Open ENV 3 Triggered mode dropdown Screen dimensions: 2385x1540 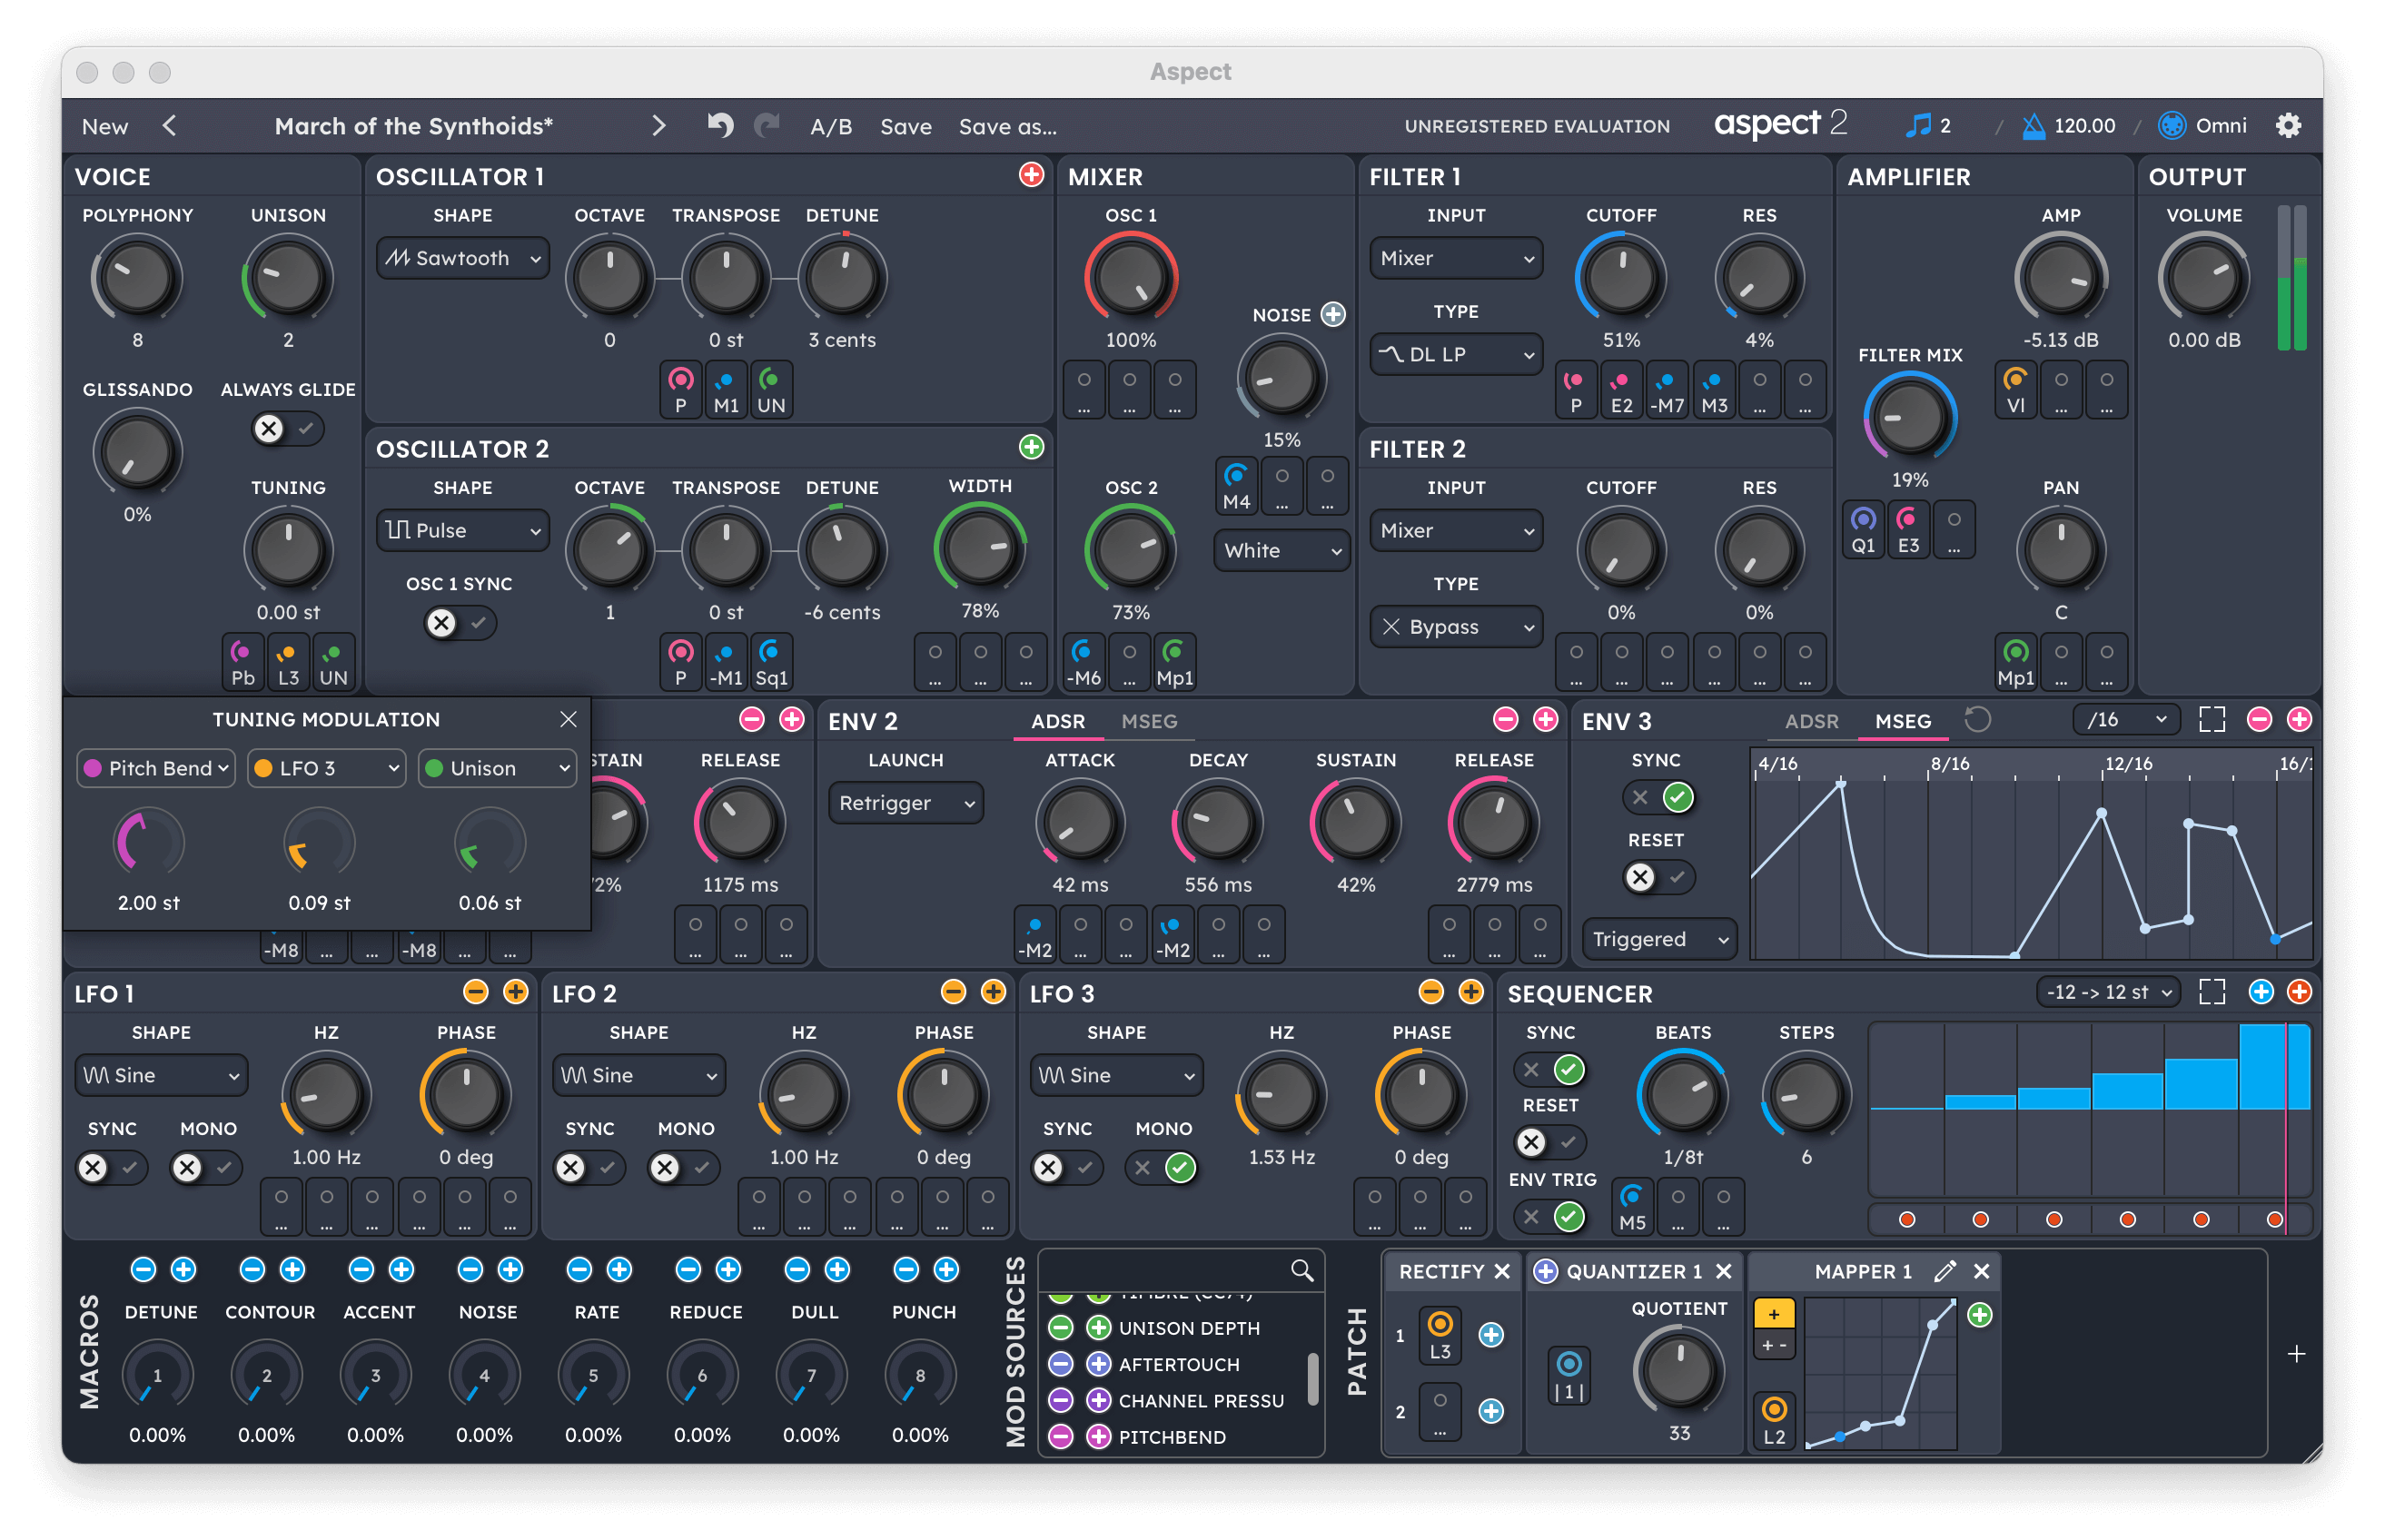1659,939
